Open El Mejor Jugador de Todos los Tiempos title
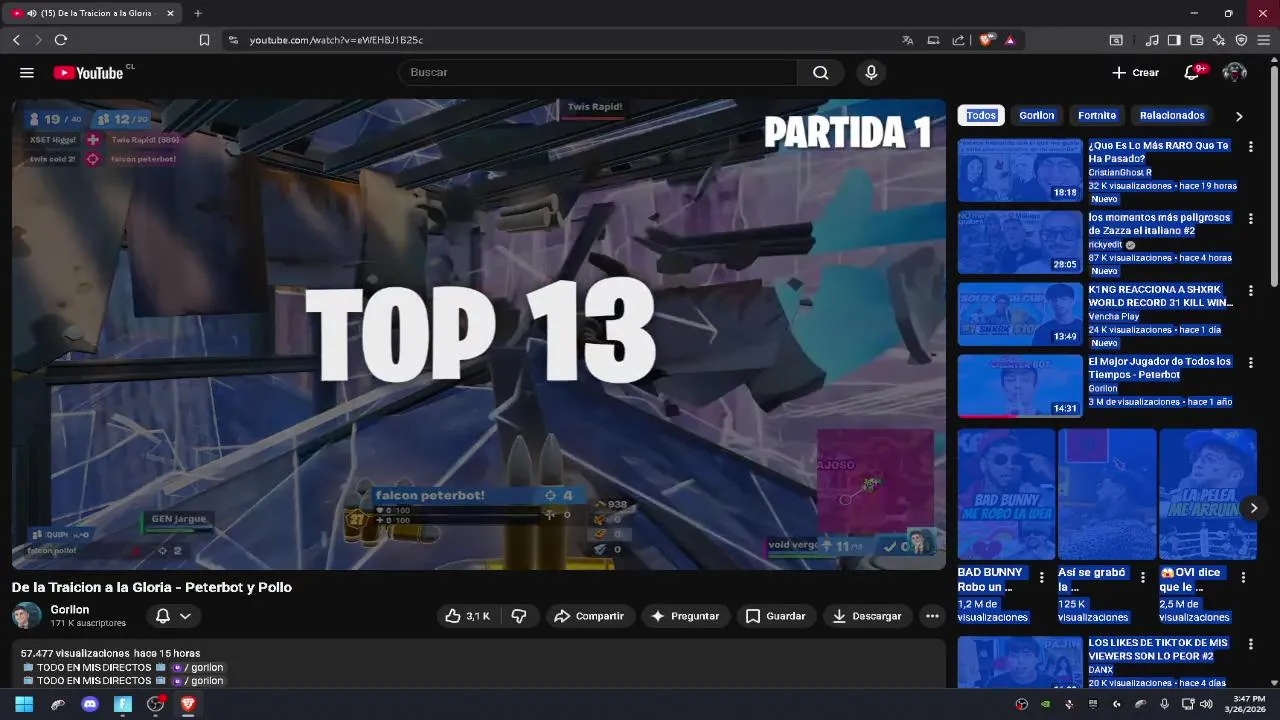Viewport: 1280px width, 720px height. click(x=1160, y=368)
